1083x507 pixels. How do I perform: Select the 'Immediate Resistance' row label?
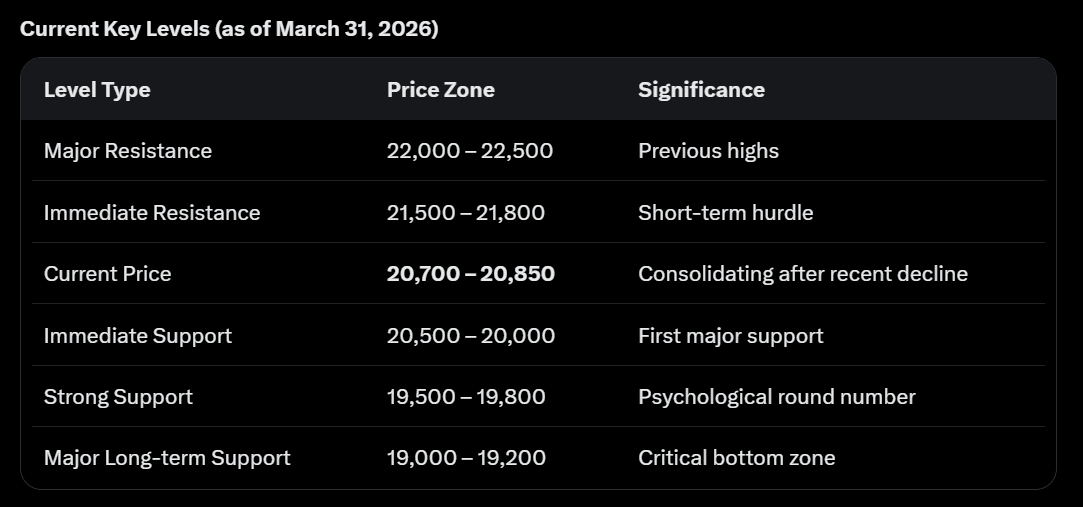tap(152, 213)
